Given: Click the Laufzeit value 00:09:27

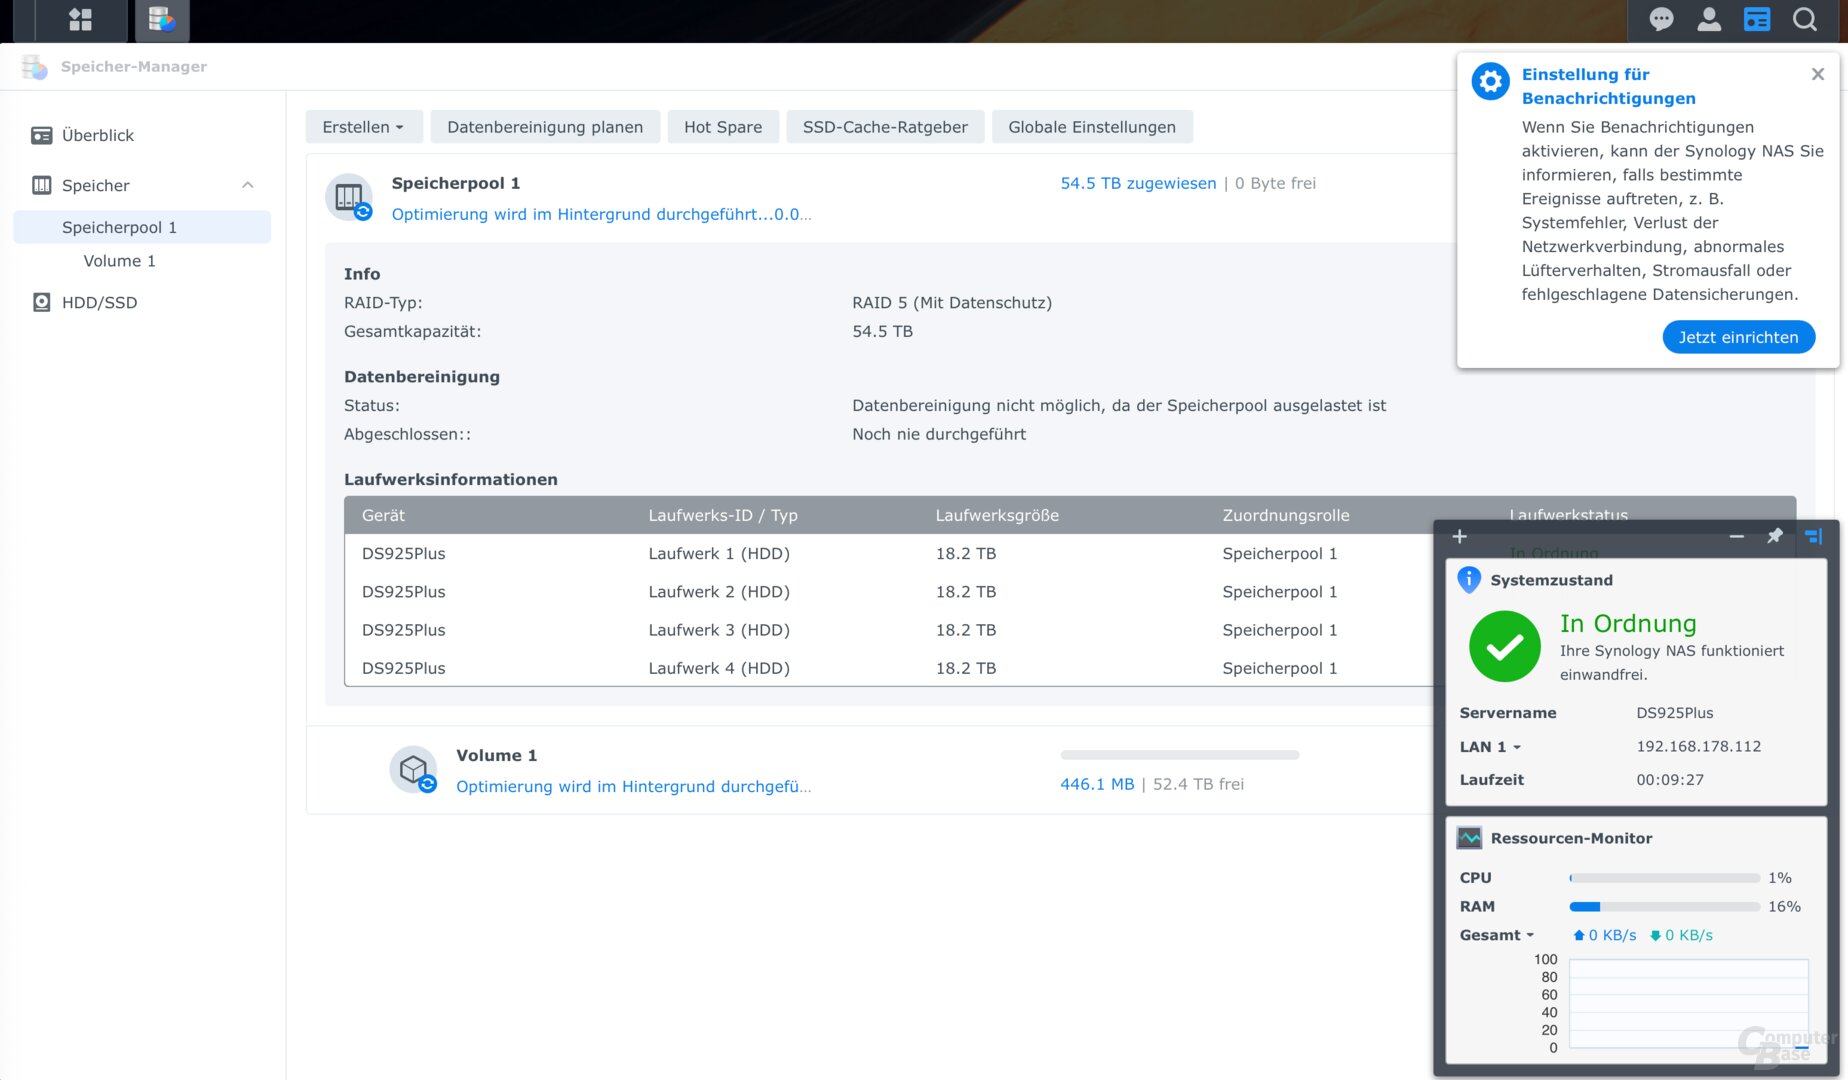Looking at the screenshot, I should tap(1669, 780).
